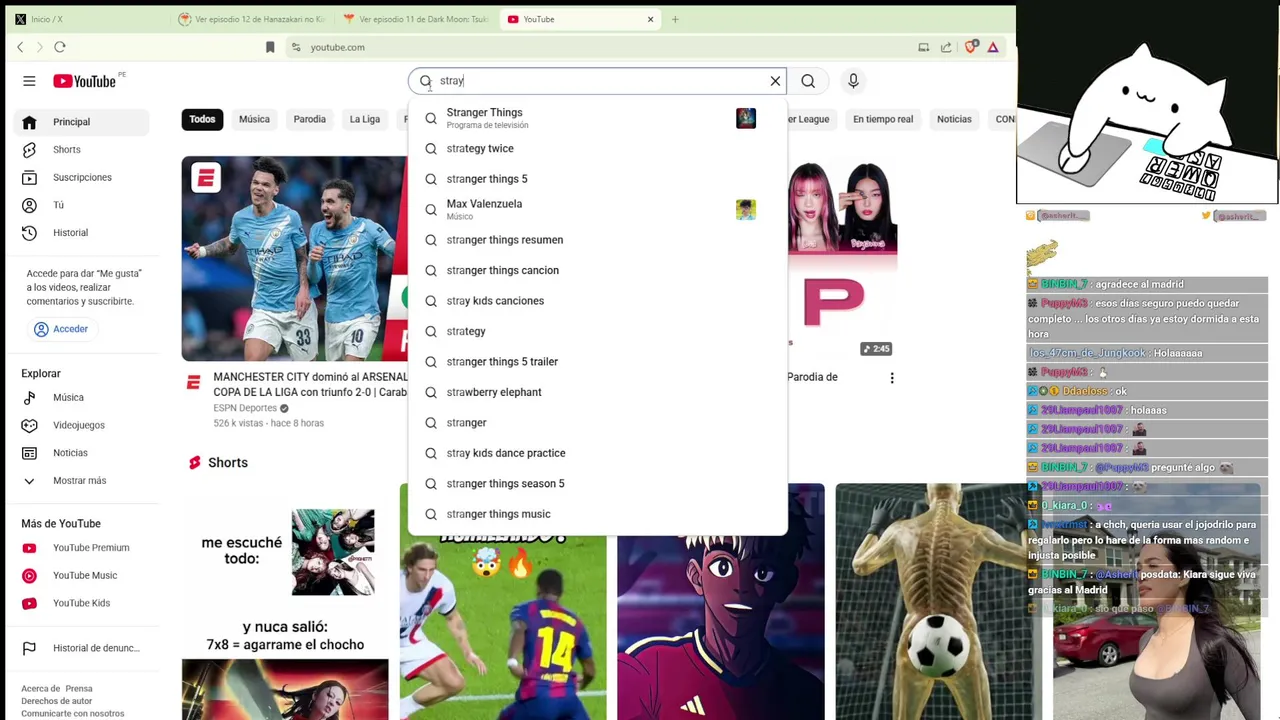Open Música under Explorar

(82, 398)
